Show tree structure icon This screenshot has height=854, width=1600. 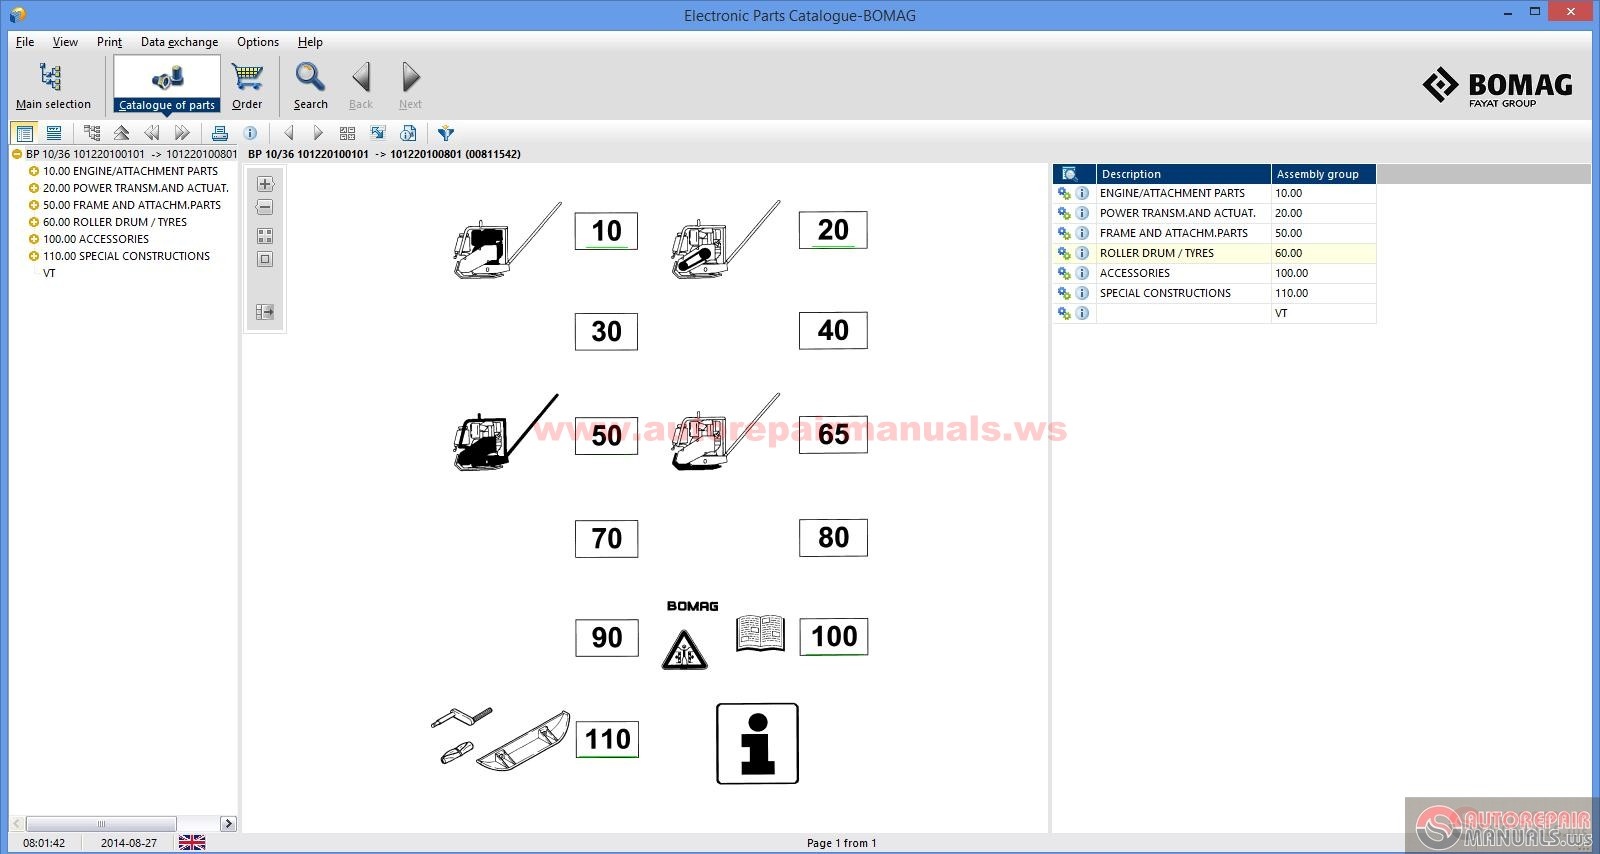[x=92, y=133]
